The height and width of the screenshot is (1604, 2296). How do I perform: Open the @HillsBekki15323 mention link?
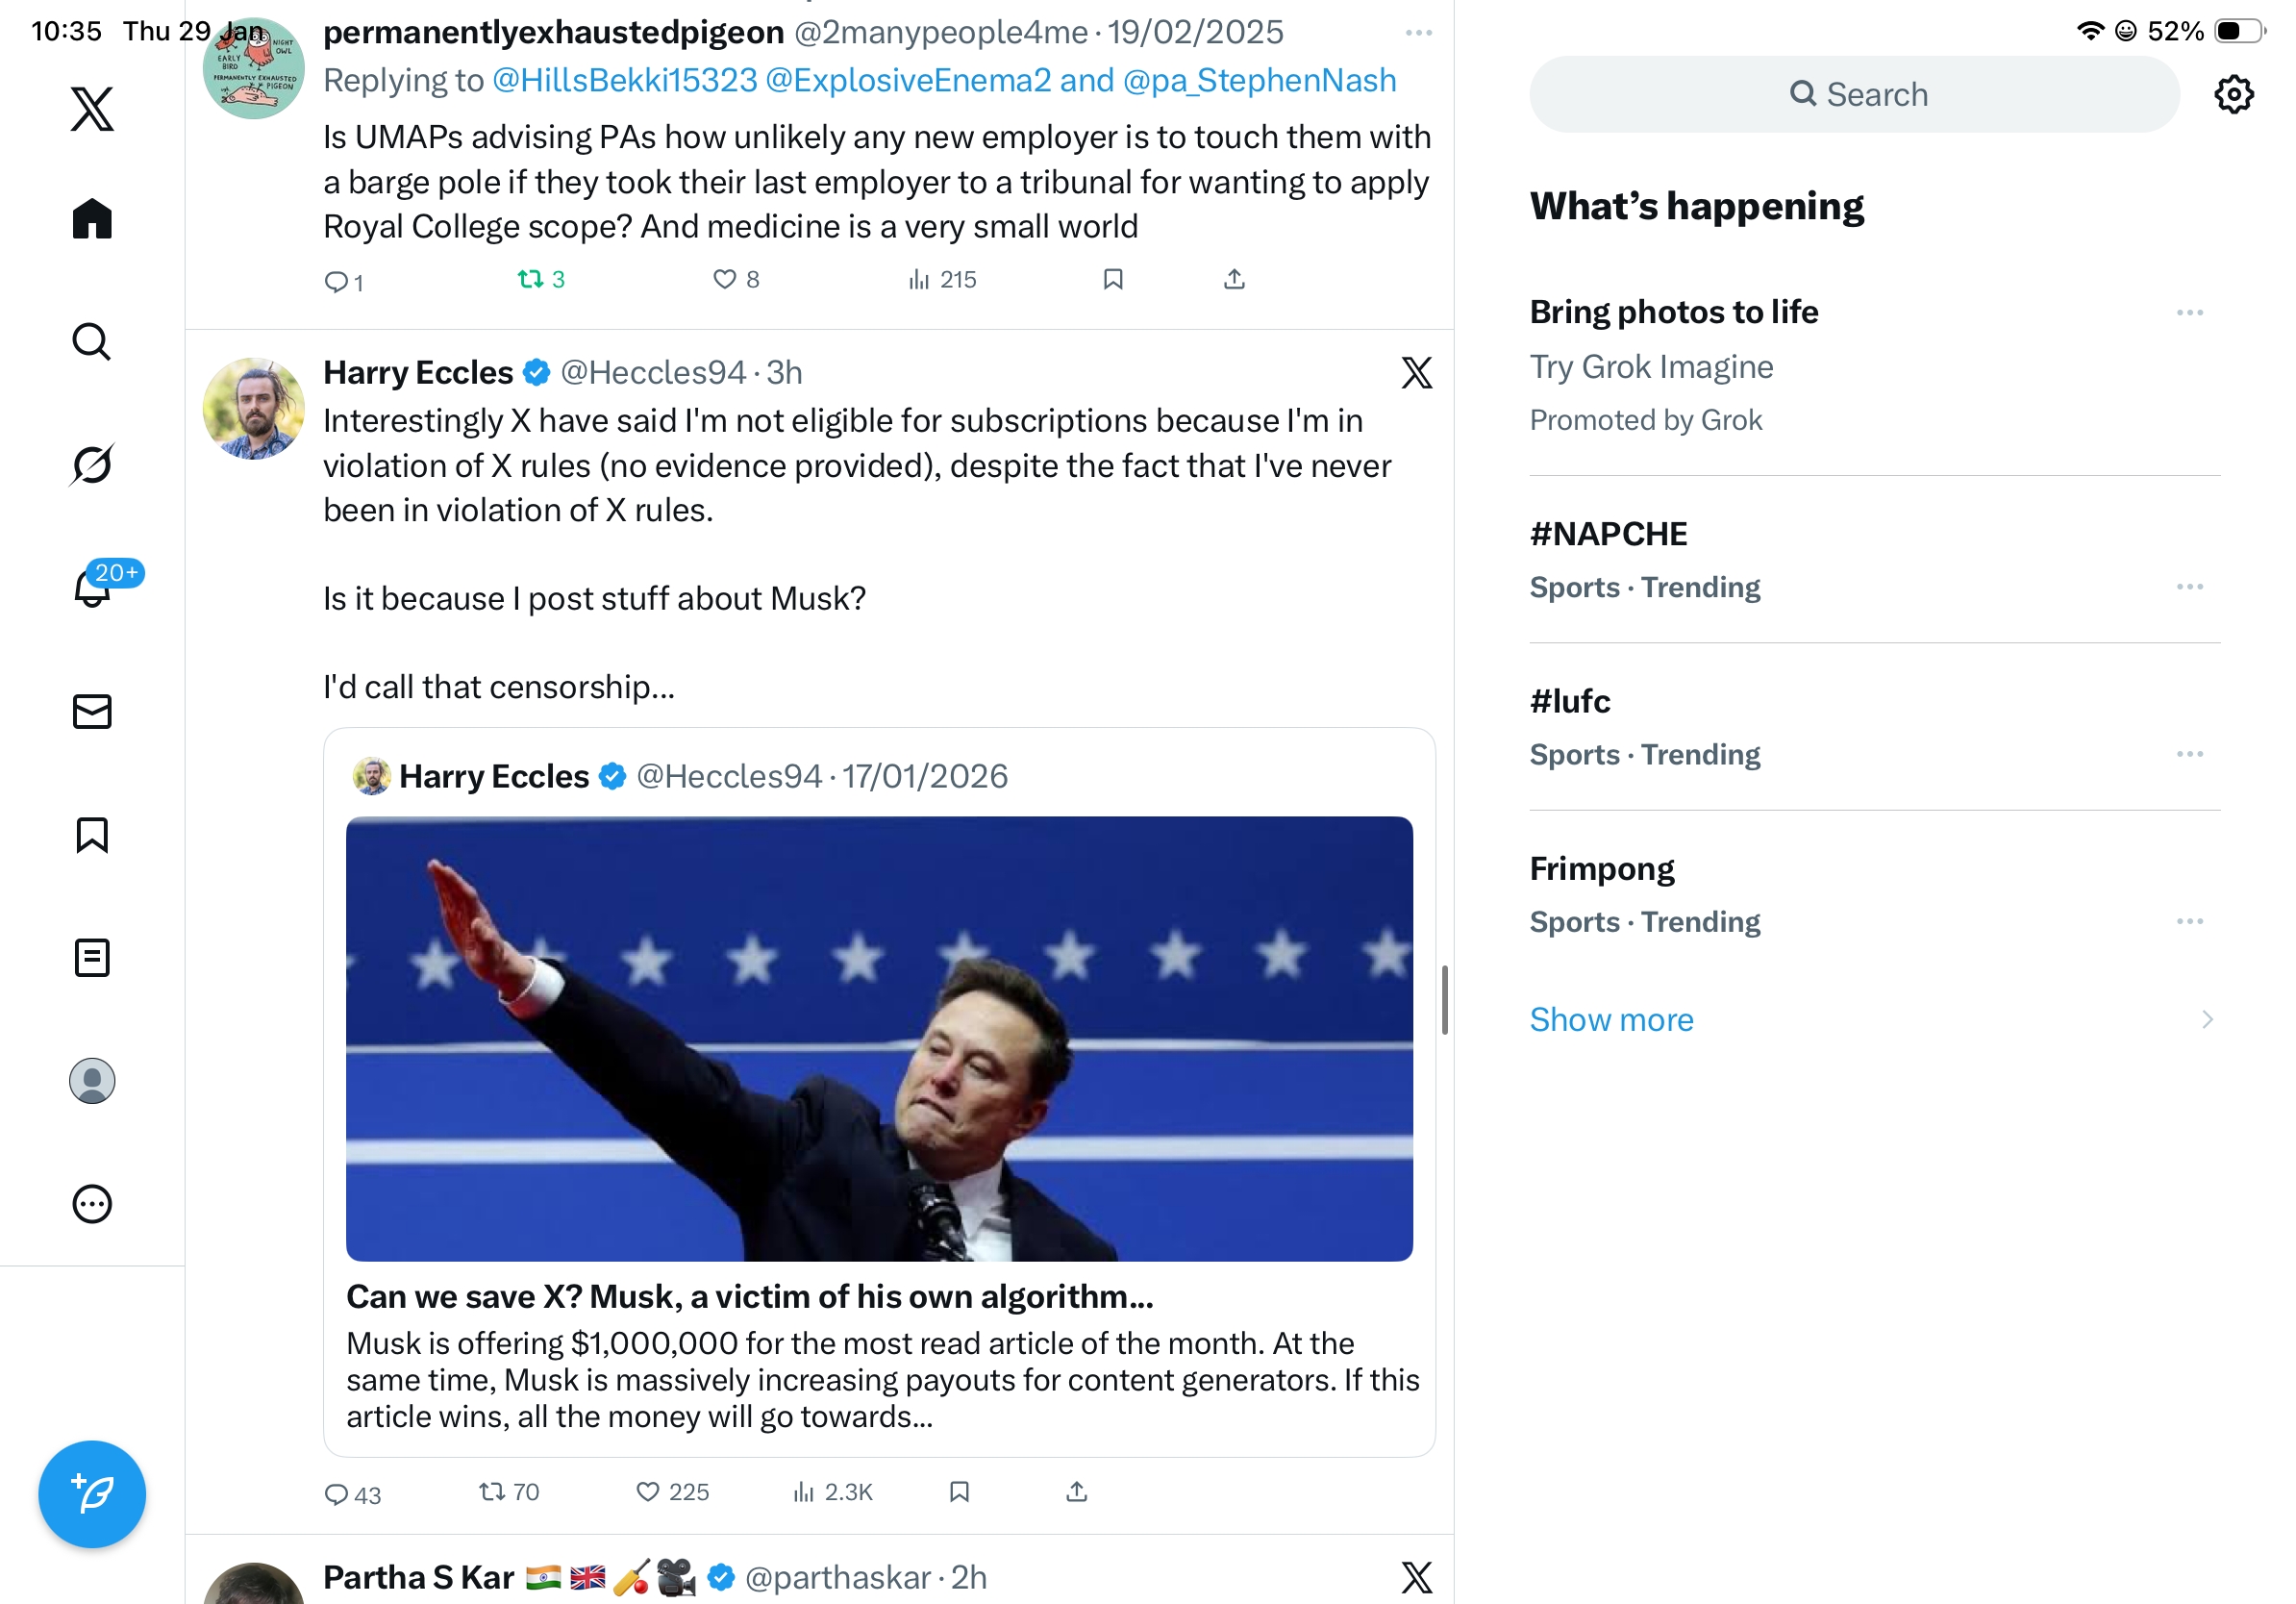pyautogui.click(x=625, y=80)
